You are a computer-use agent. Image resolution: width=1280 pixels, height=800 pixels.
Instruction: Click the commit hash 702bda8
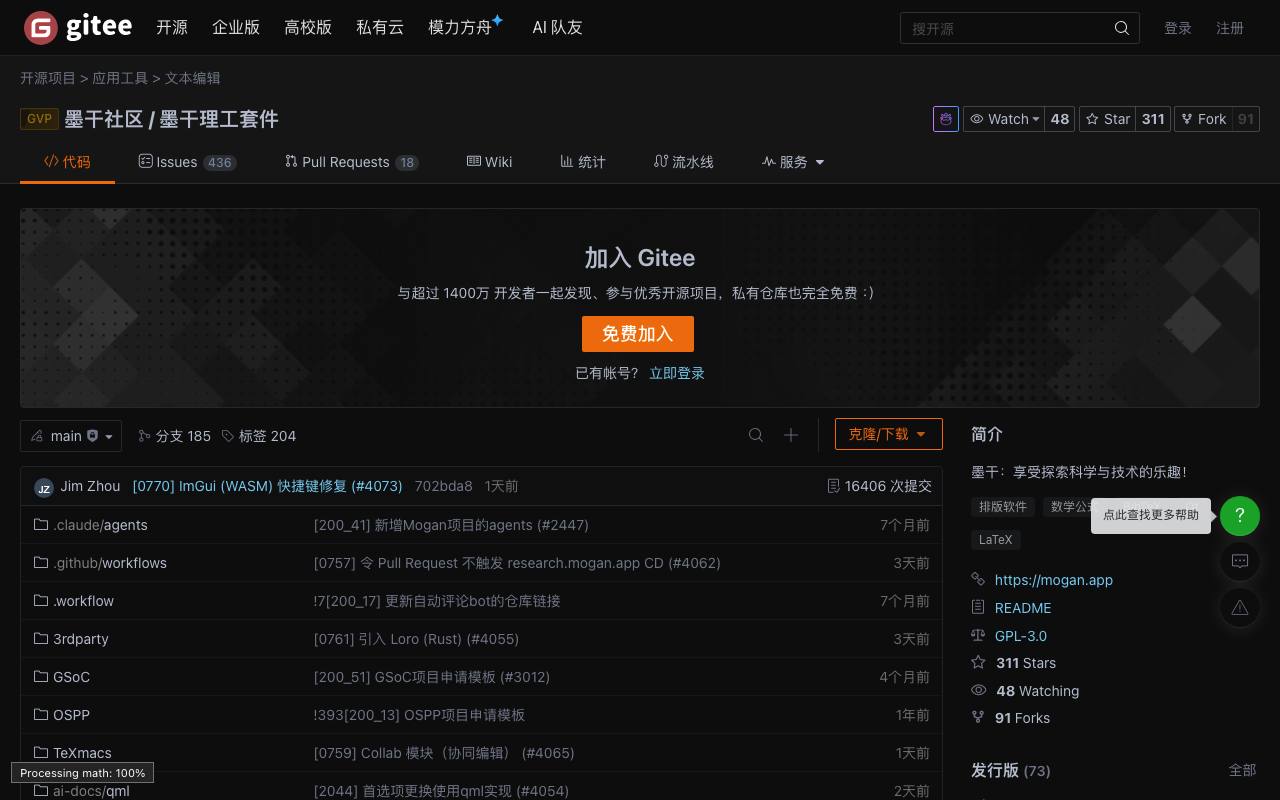coord(443,486)
